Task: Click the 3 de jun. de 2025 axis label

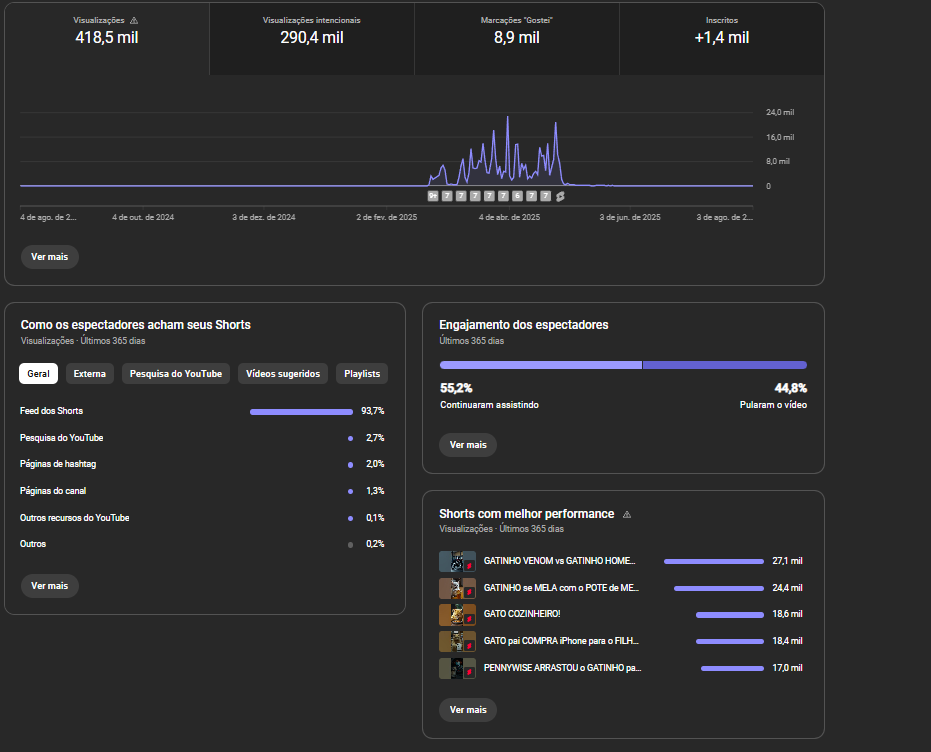Action: tap(630, 217)
